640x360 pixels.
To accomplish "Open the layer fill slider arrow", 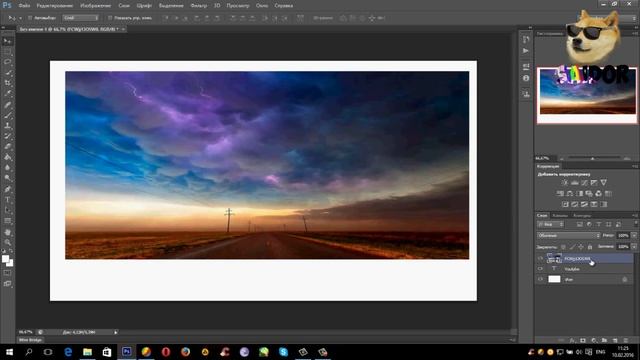I will pos(634,247).
